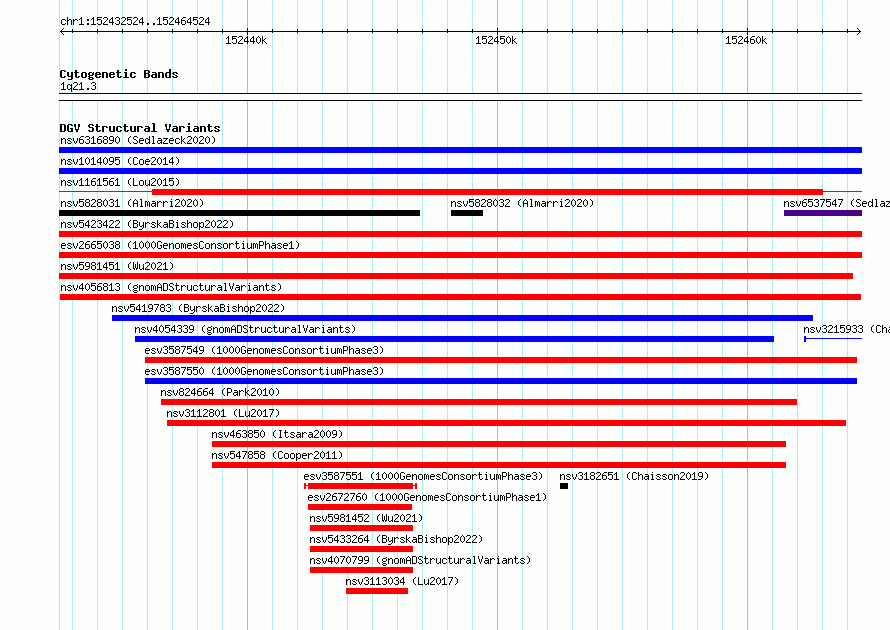Click the blue bar of nsv1014095
Screen dimensions: 890x630
tap(460, 171)
